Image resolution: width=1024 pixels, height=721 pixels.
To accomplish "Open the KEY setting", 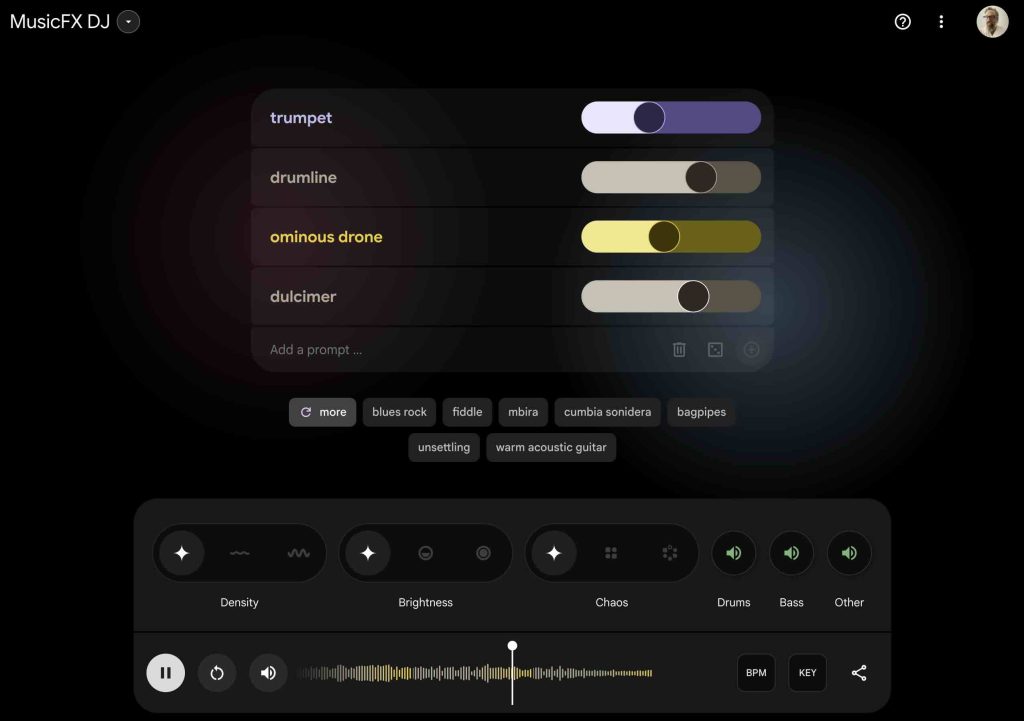I will (807, 673).
